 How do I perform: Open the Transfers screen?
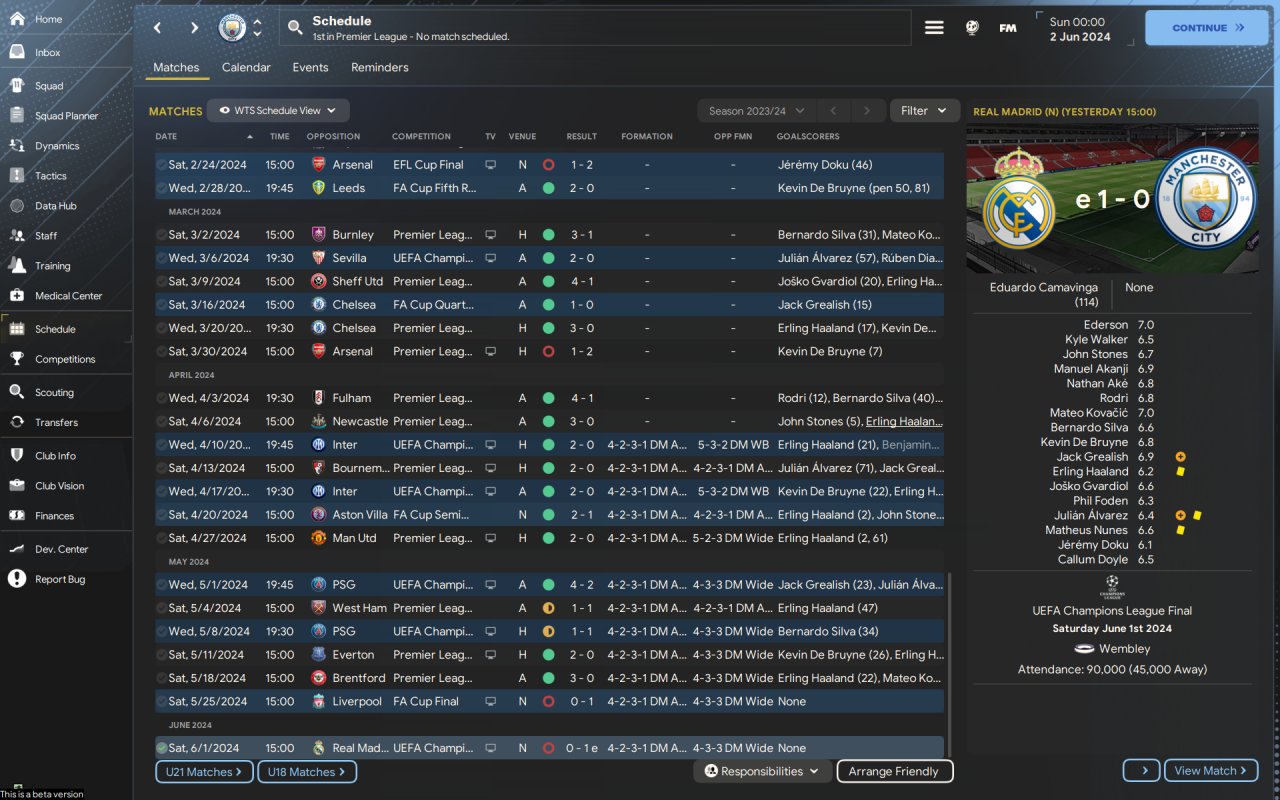(66, 423)
